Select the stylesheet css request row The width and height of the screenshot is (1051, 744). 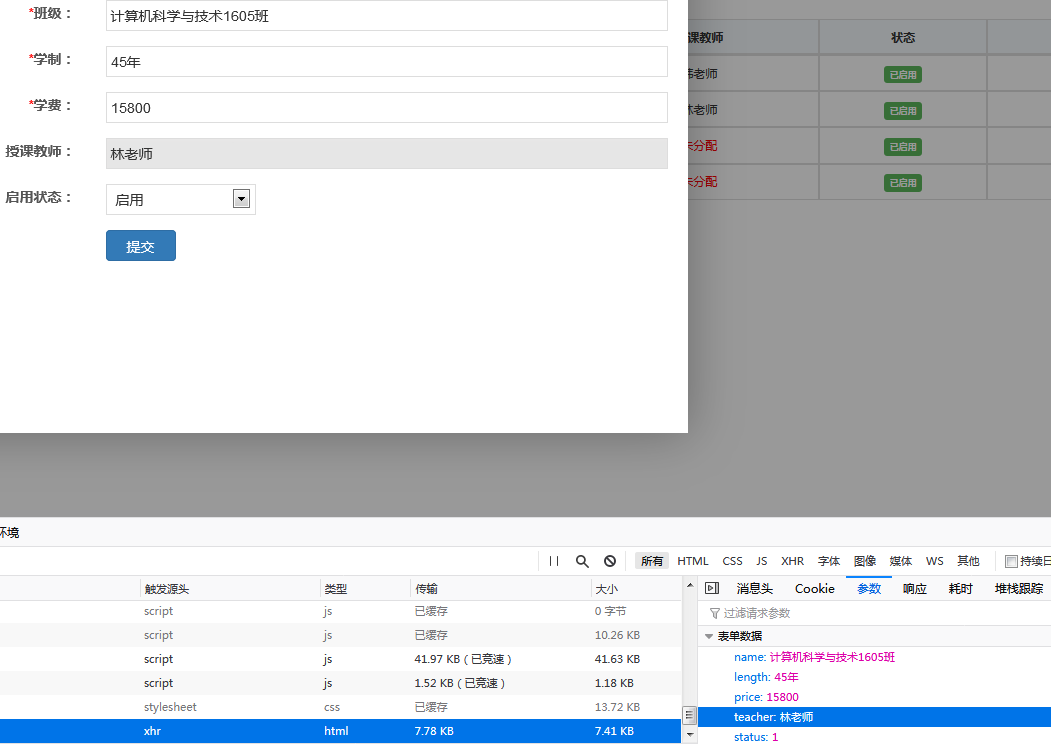tap(341, 707)
